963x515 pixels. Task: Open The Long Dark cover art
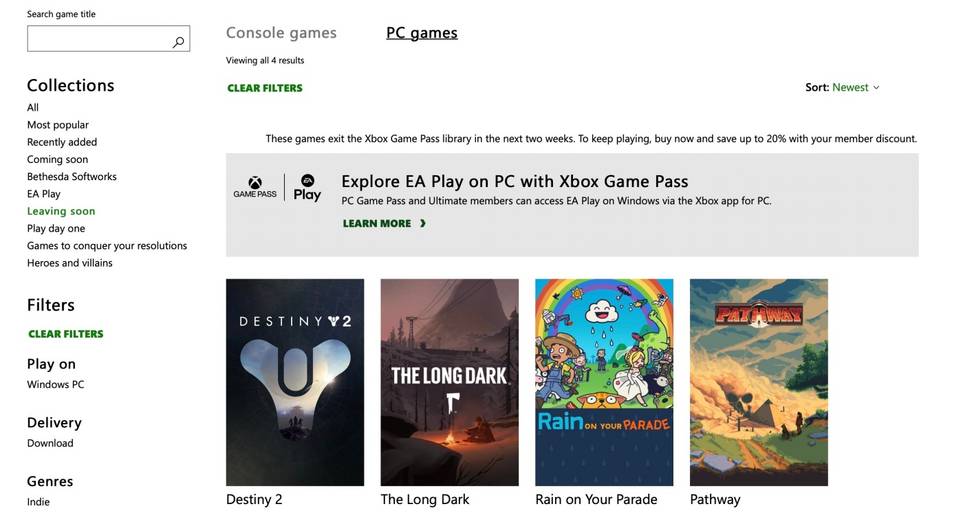(x=449, y=382)
